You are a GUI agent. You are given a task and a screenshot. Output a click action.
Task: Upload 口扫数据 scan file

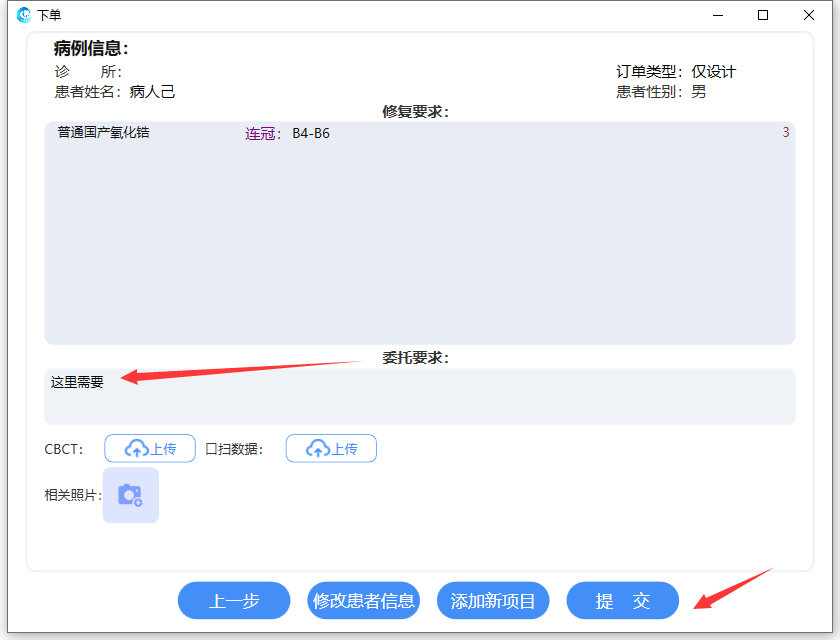click(331, 449)
